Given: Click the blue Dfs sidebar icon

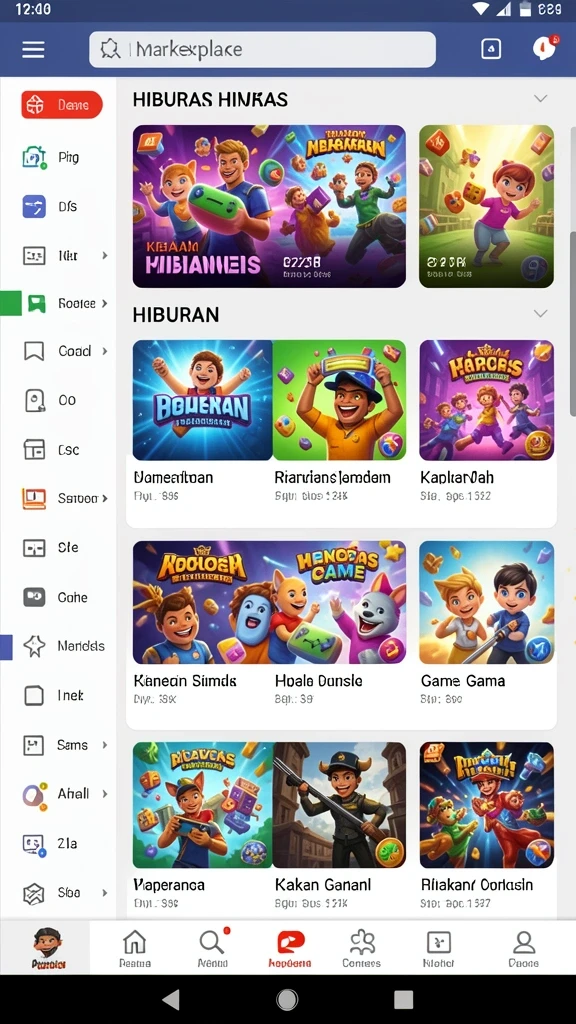Looking at the screenshot, I should pos(34,206).
